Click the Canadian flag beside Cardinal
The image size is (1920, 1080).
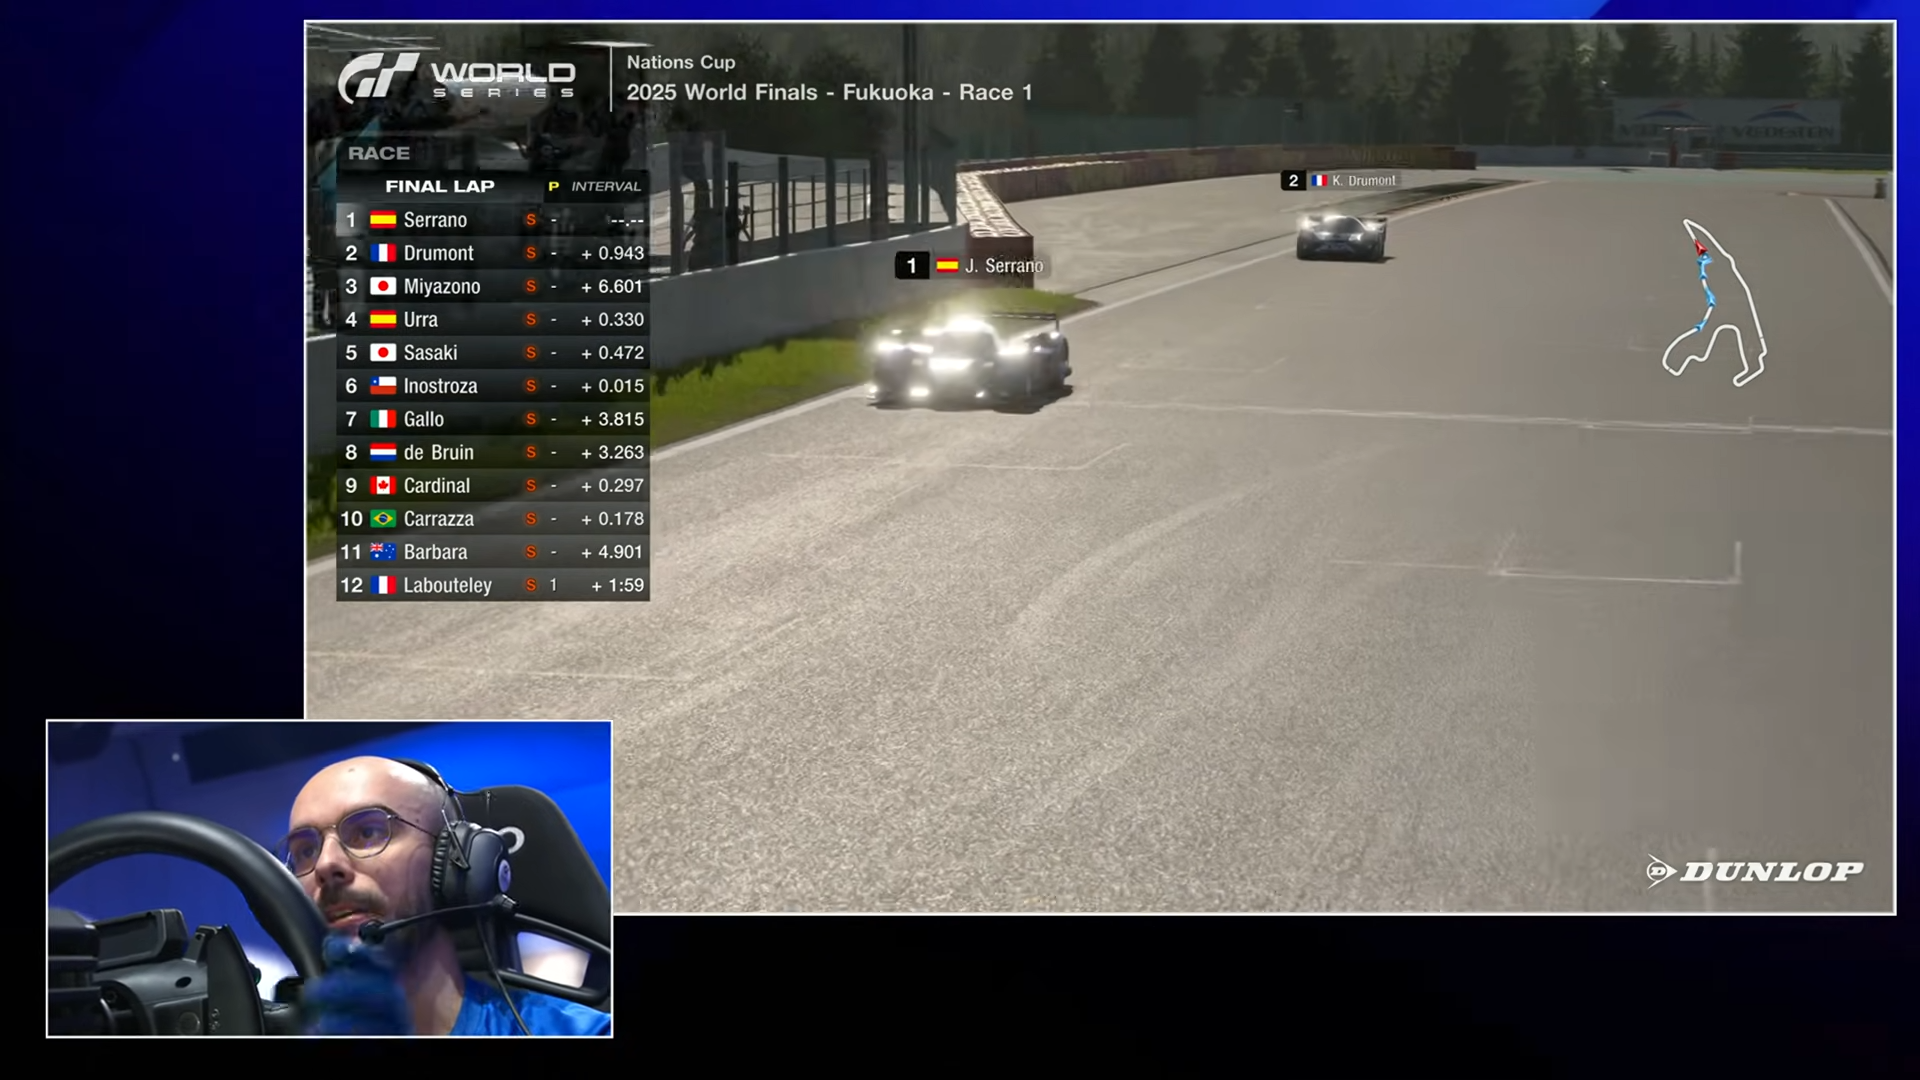(383, 486)
